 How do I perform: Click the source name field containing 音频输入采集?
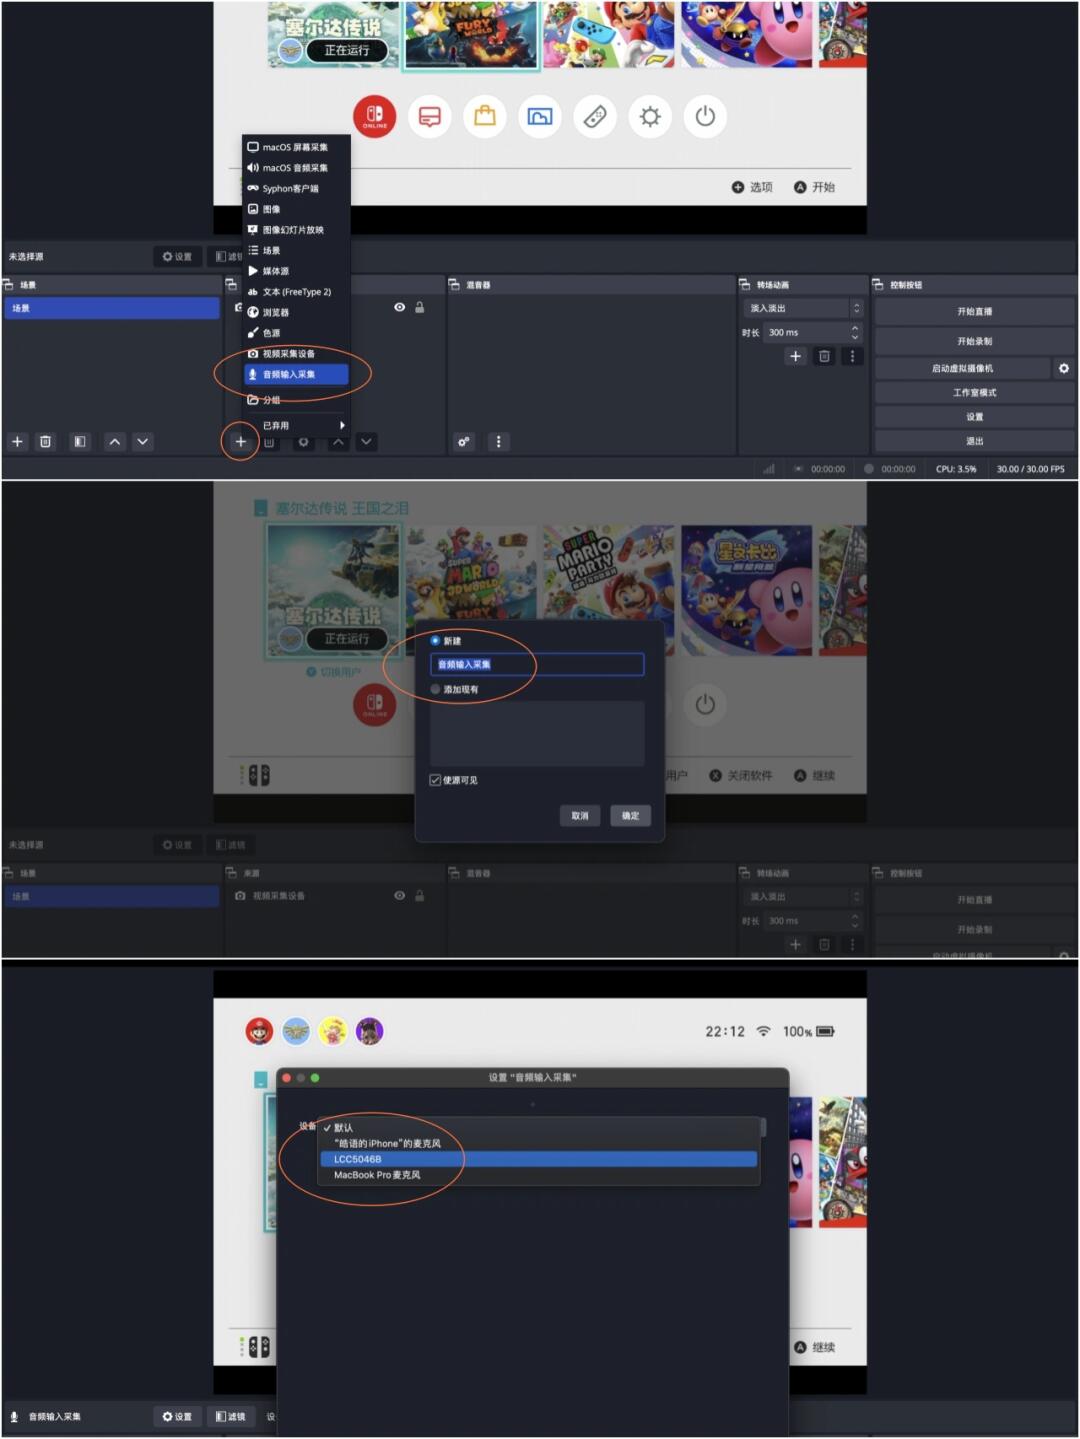point(537,664)
